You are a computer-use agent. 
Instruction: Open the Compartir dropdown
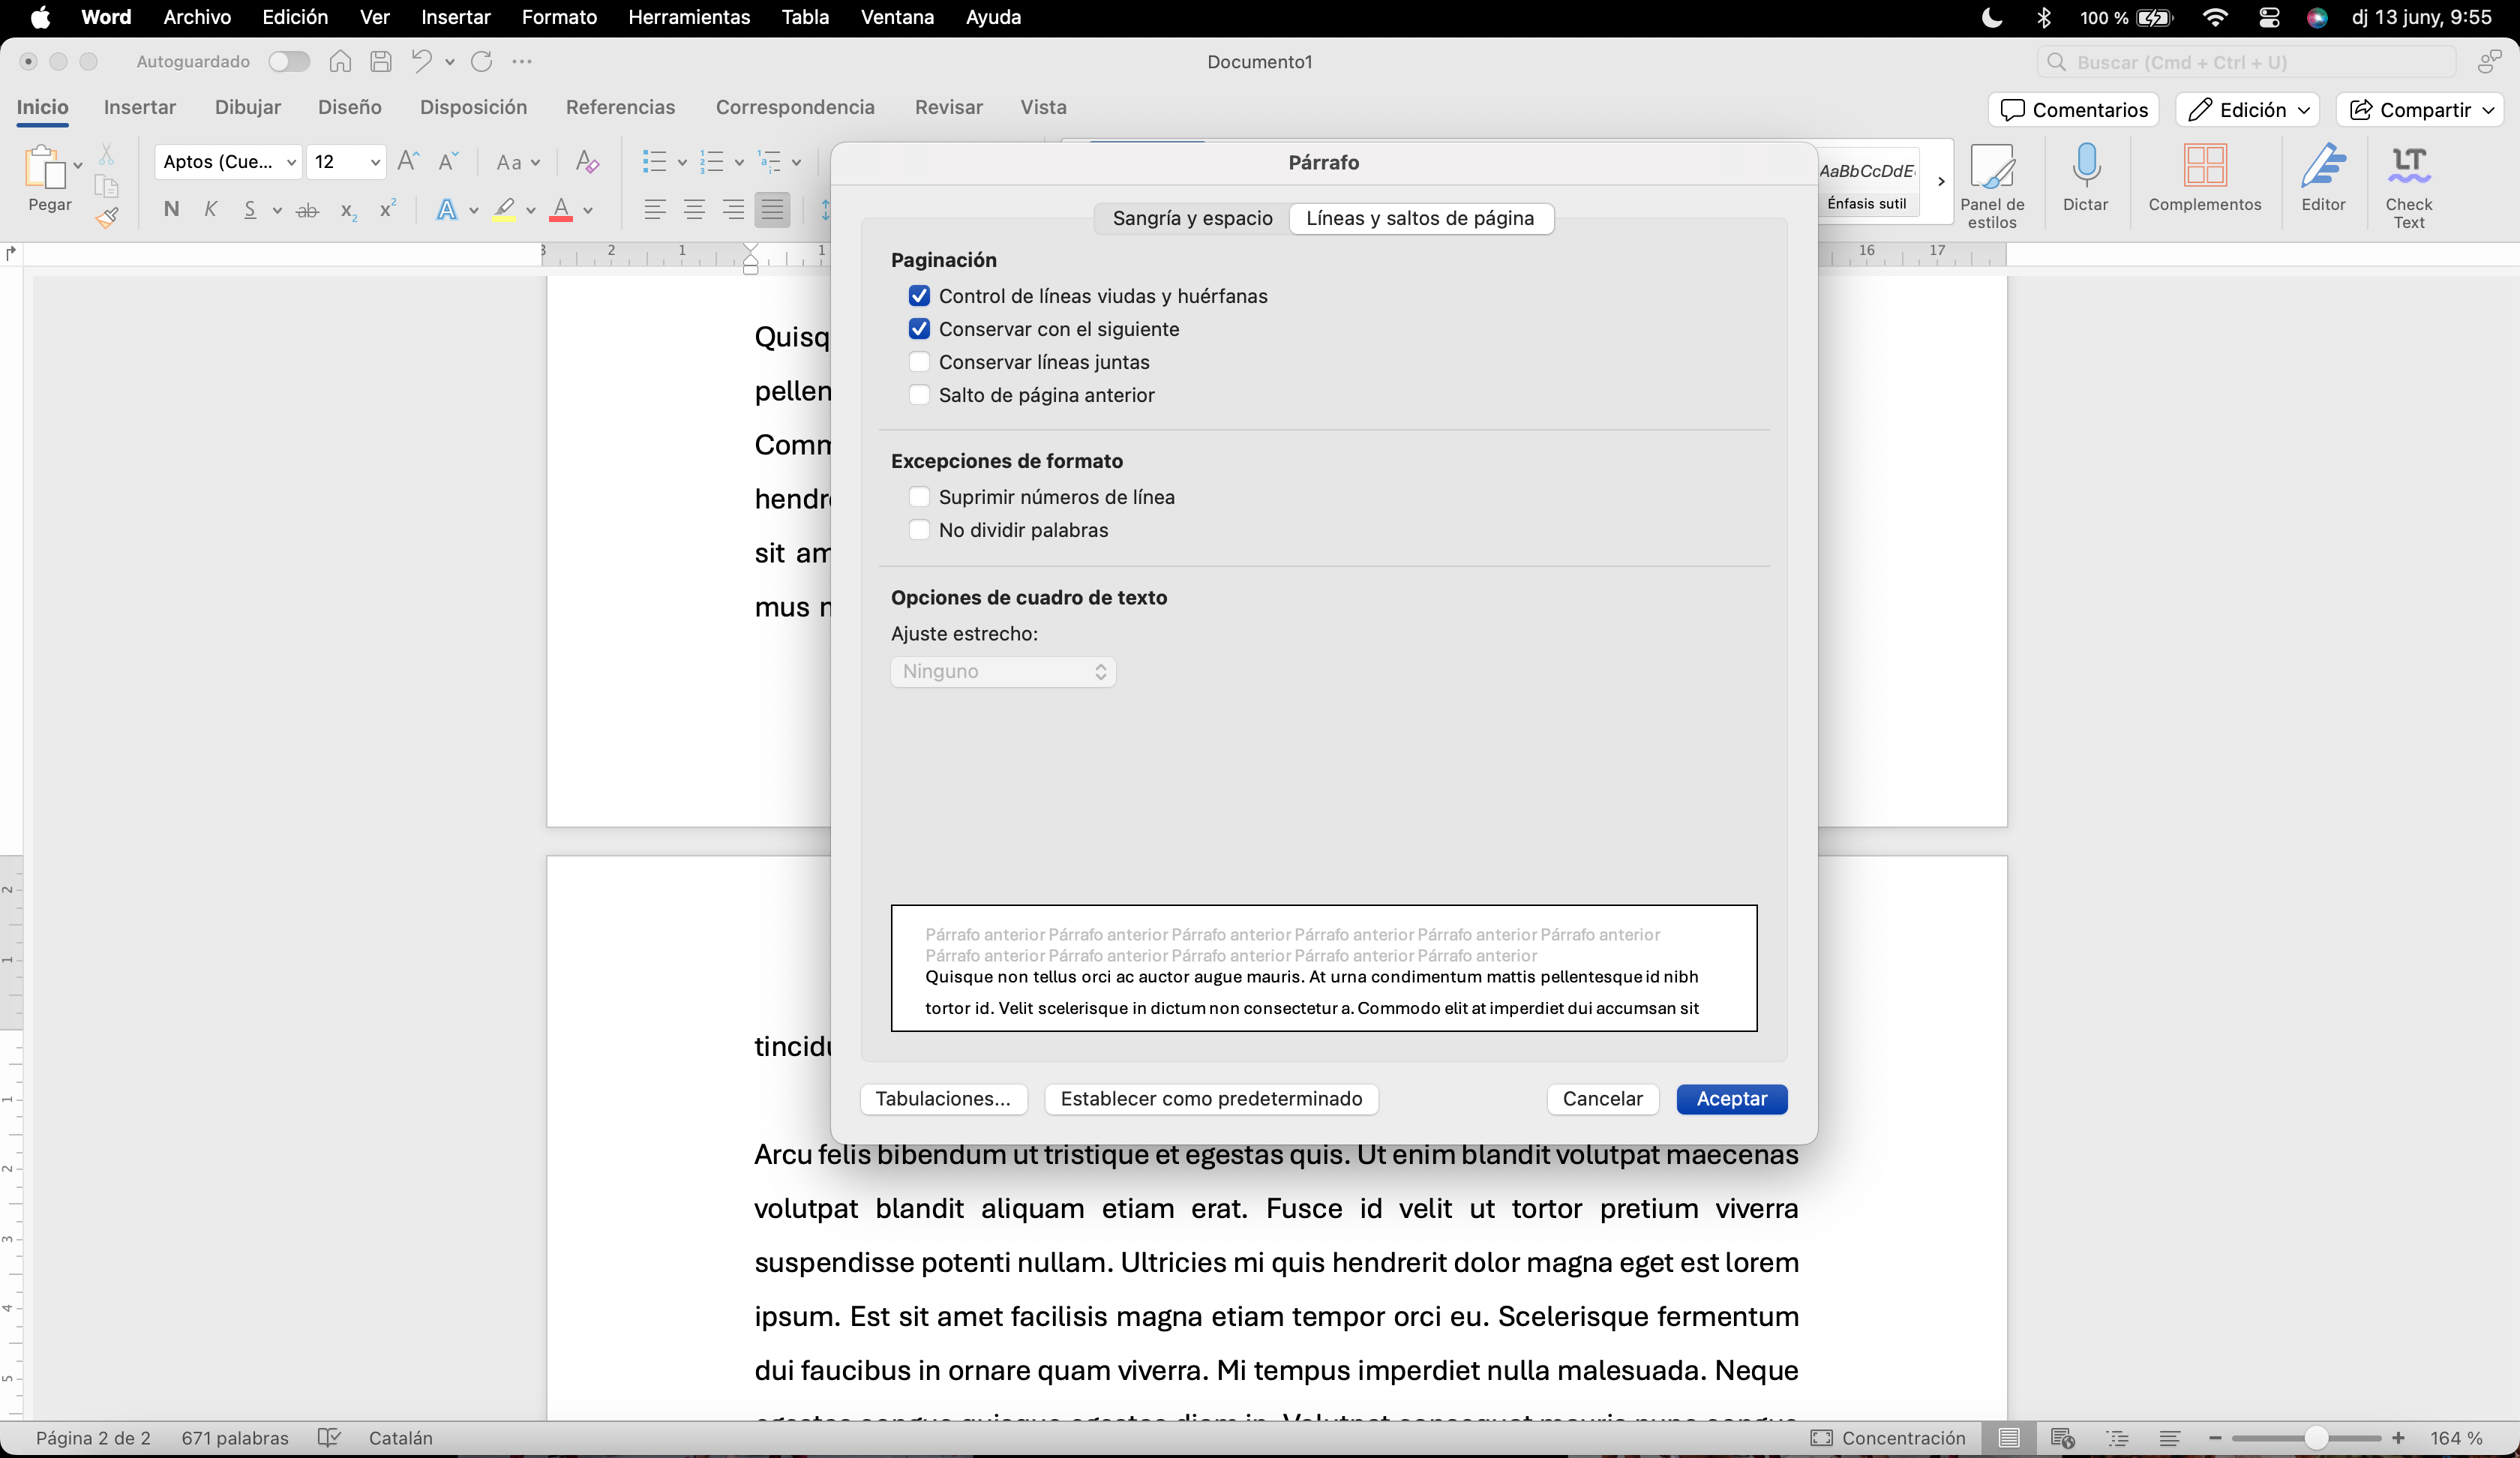click(2420, 110)
